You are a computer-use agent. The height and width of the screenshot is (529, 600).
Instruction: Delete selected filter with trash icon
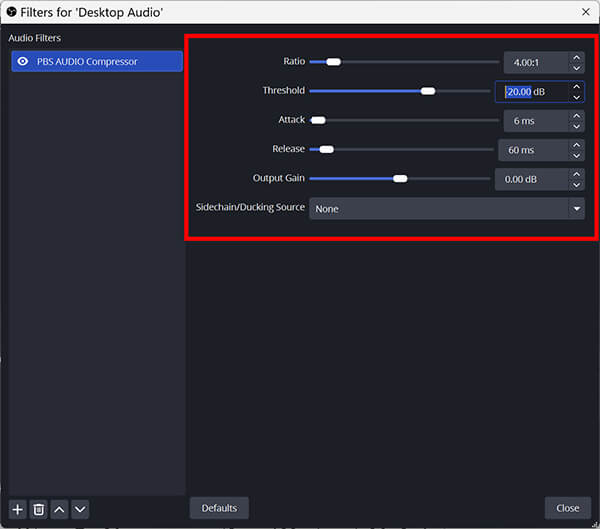point(38,509)
